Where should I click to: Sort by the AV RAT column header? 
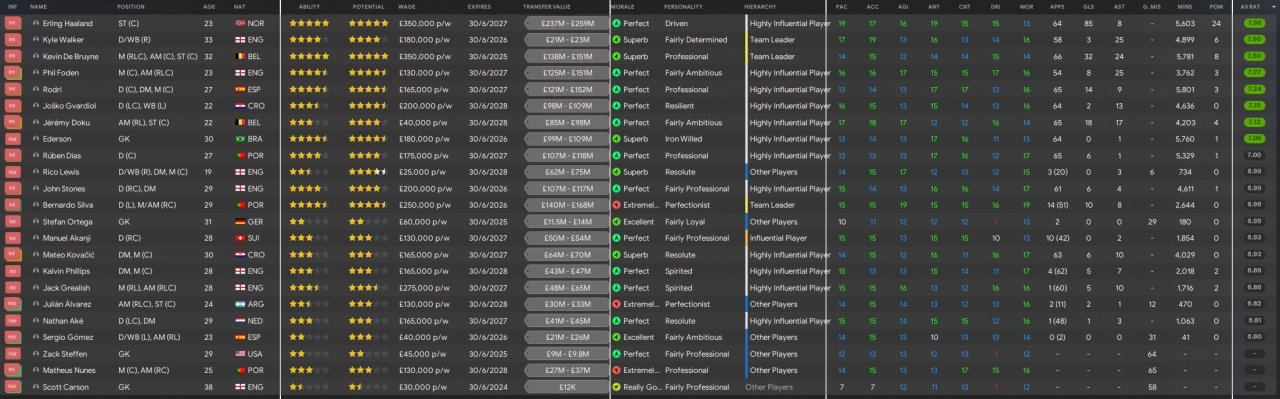click(1250, 7)
